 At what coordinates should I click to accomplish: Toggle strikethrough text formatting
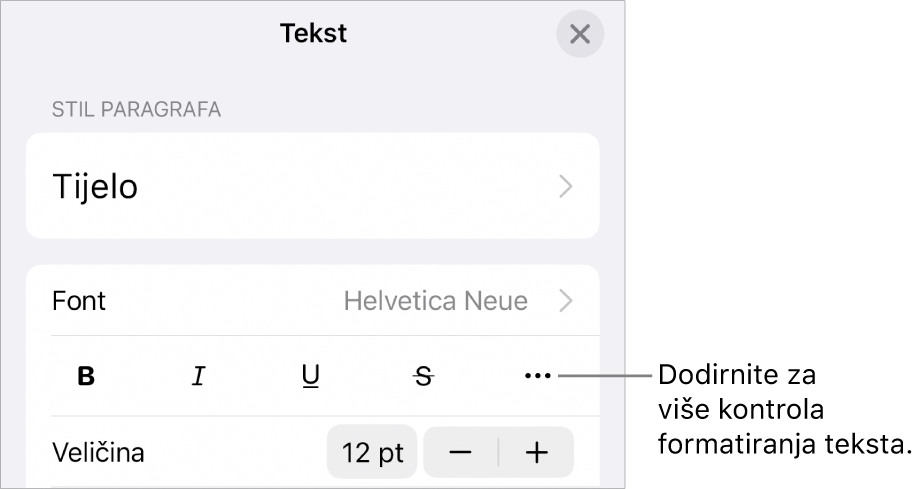click(424, 376)
